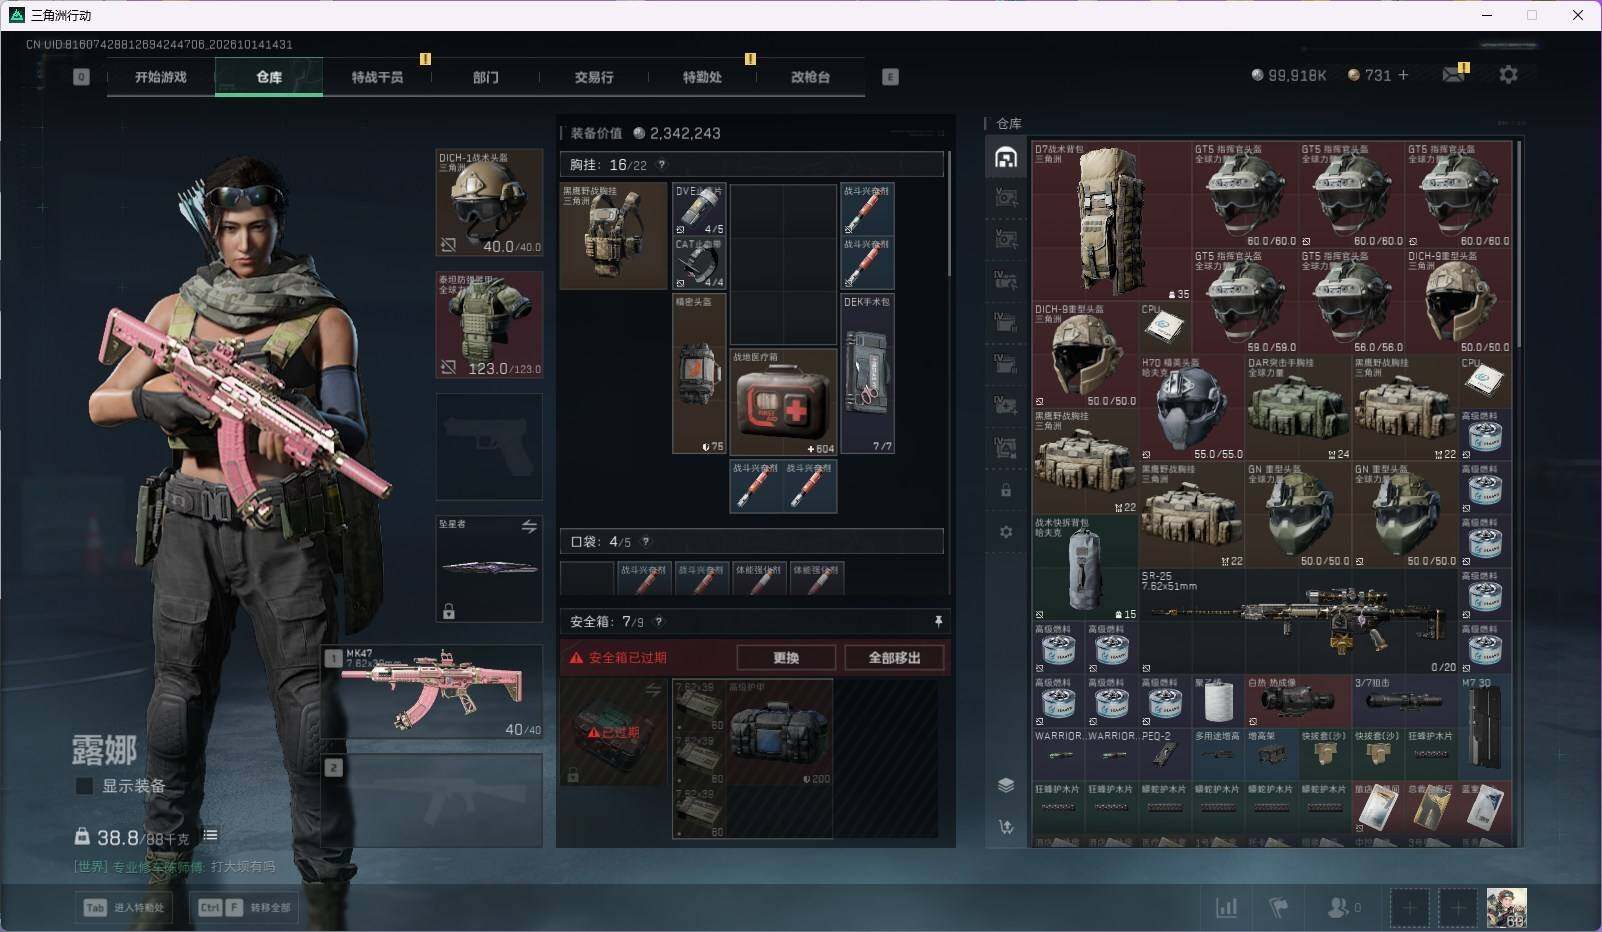The width and height of the screenshot is (1602, 932).
Task: Click the padlock icon in the warehouse sidebar
Action: 1006,491
